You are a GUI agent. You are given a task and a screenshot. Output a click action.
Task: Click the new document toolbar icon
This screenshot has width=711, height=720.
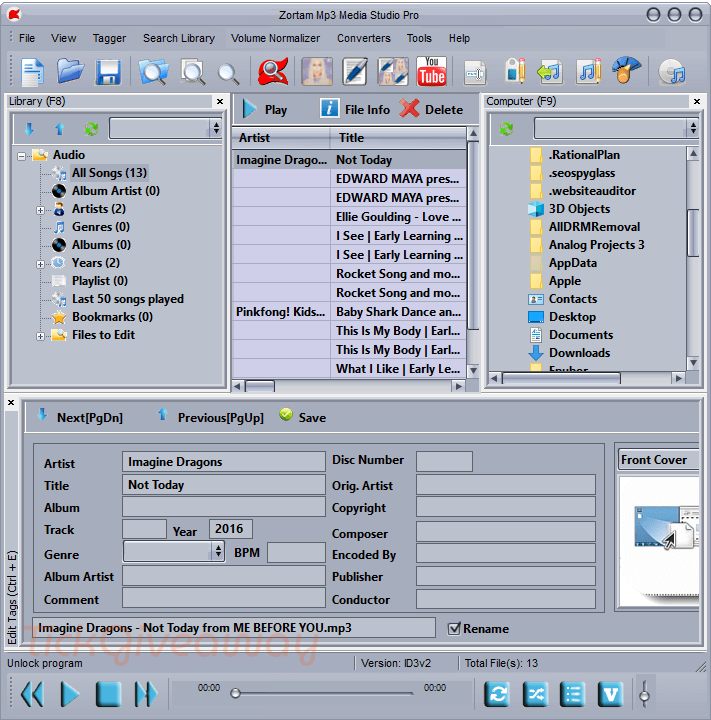[x=32, y=72]
